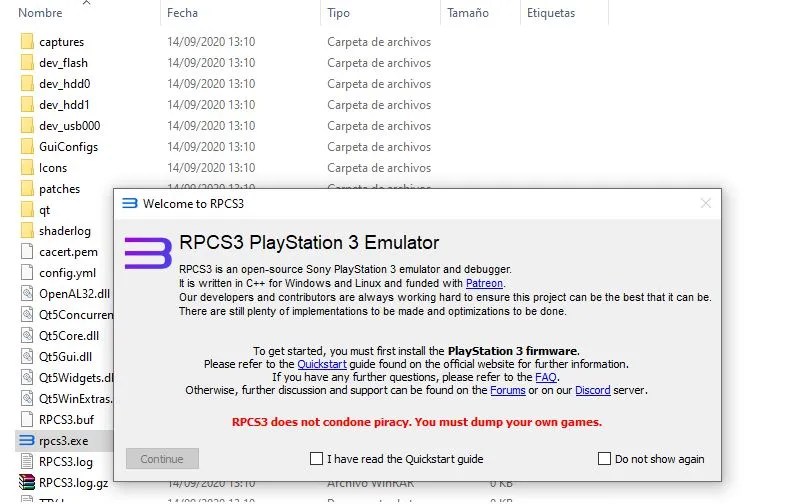787x504 pixels.
Task: Click the cacert.pem file icon
Action: (27, 251)
